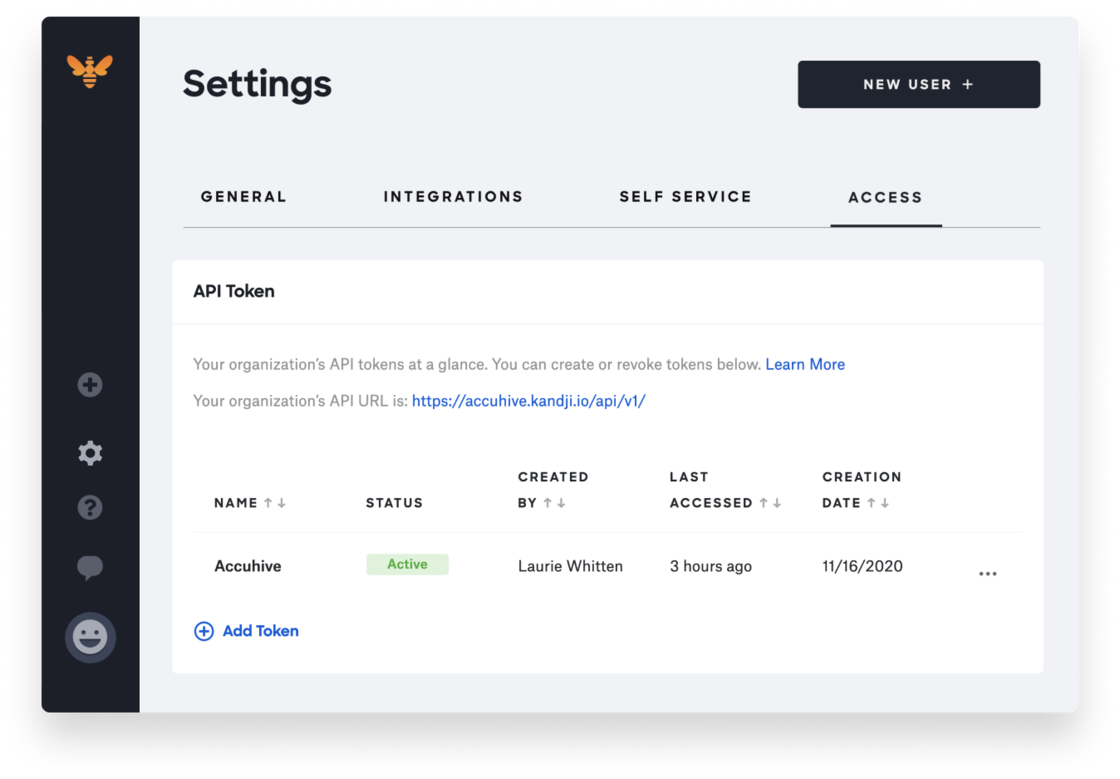Sort tokens by Creation Date arrows
The height and width of the screenshot is (779, 1120).
[x=878, y=503]
